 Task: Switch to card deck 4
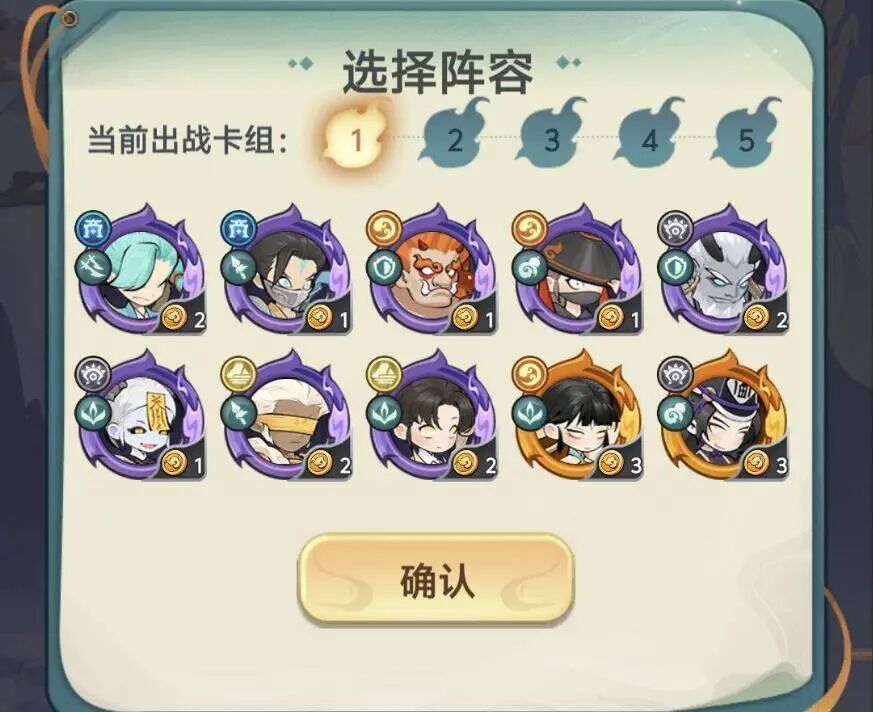click(x=649, y=134)
